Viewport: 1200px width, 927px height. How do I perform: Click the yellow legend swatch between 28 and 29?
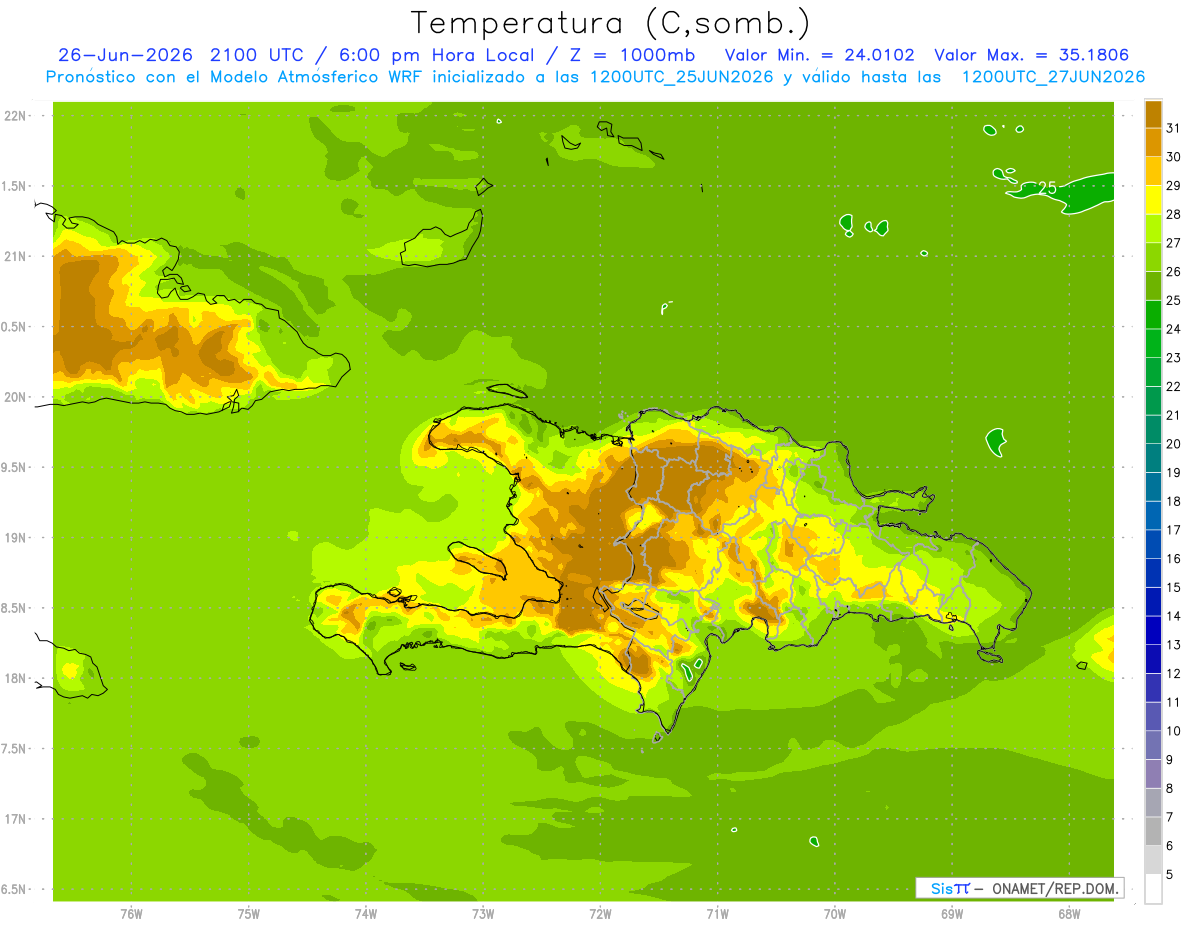point(1153,201)
